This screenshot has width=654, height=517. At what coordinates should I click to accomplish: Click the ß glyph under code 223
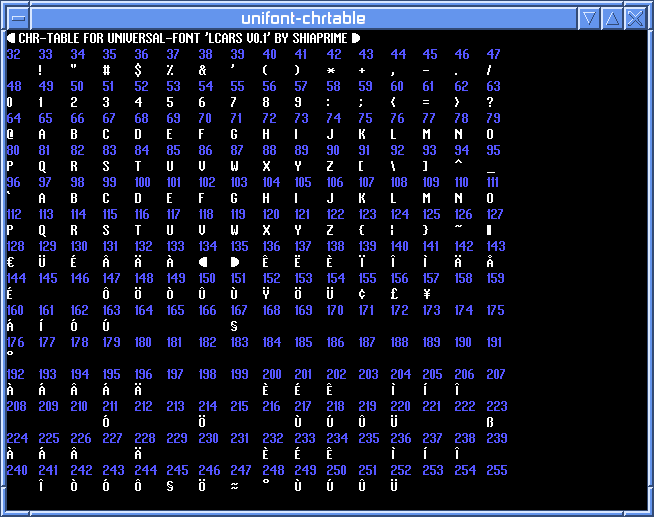(490, 422)
